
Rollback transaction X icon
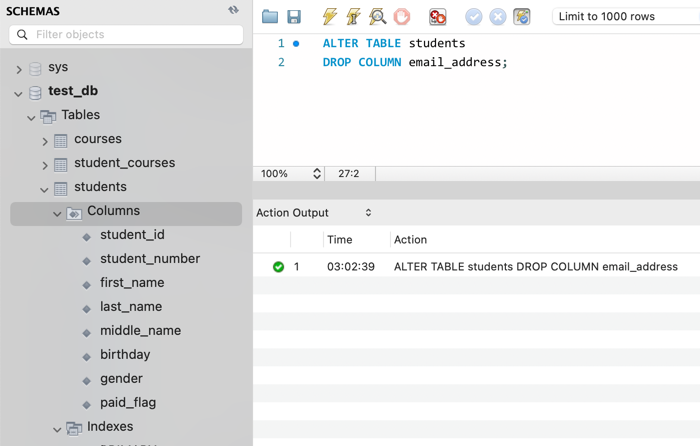point(498,16)
